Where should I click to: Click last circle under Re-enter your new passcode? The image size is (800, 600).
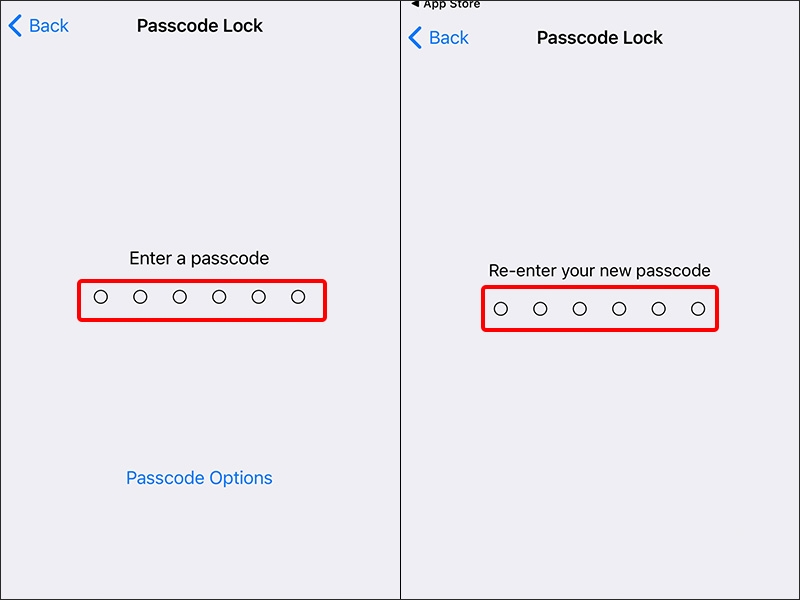coord(698,309)
